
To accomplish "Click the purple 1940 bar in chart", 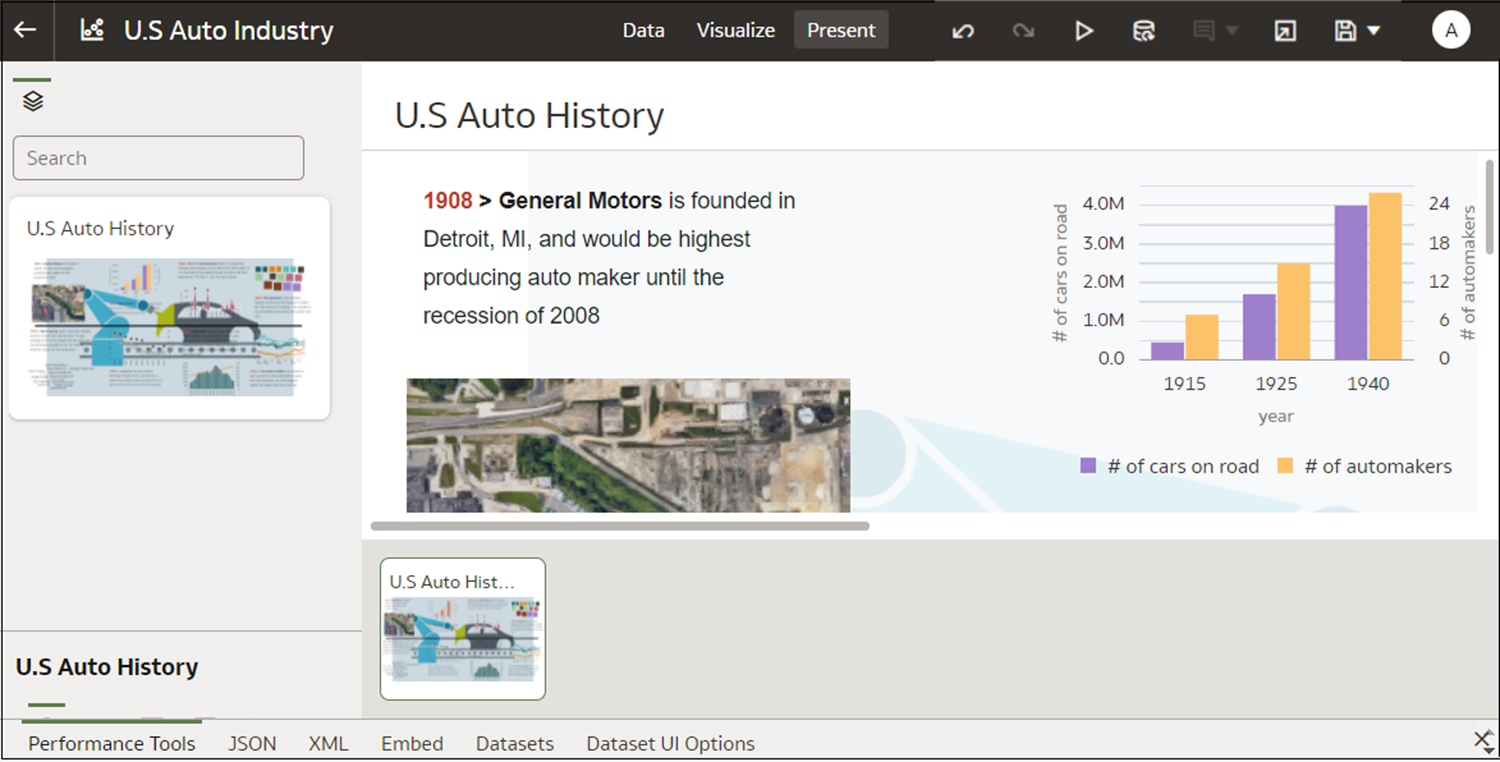I will pos(1351,282).
